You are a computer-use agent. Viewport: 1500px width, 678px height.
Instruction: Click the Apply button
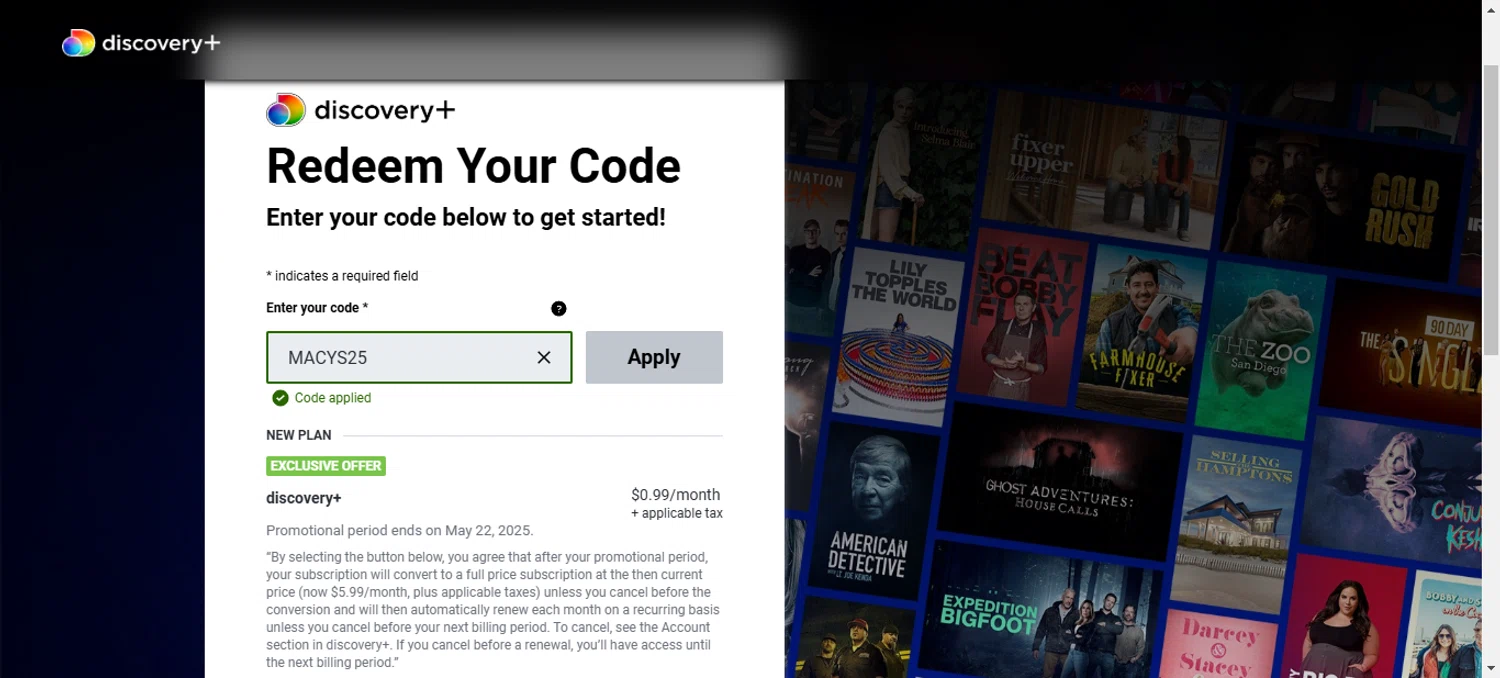point(654,357)
